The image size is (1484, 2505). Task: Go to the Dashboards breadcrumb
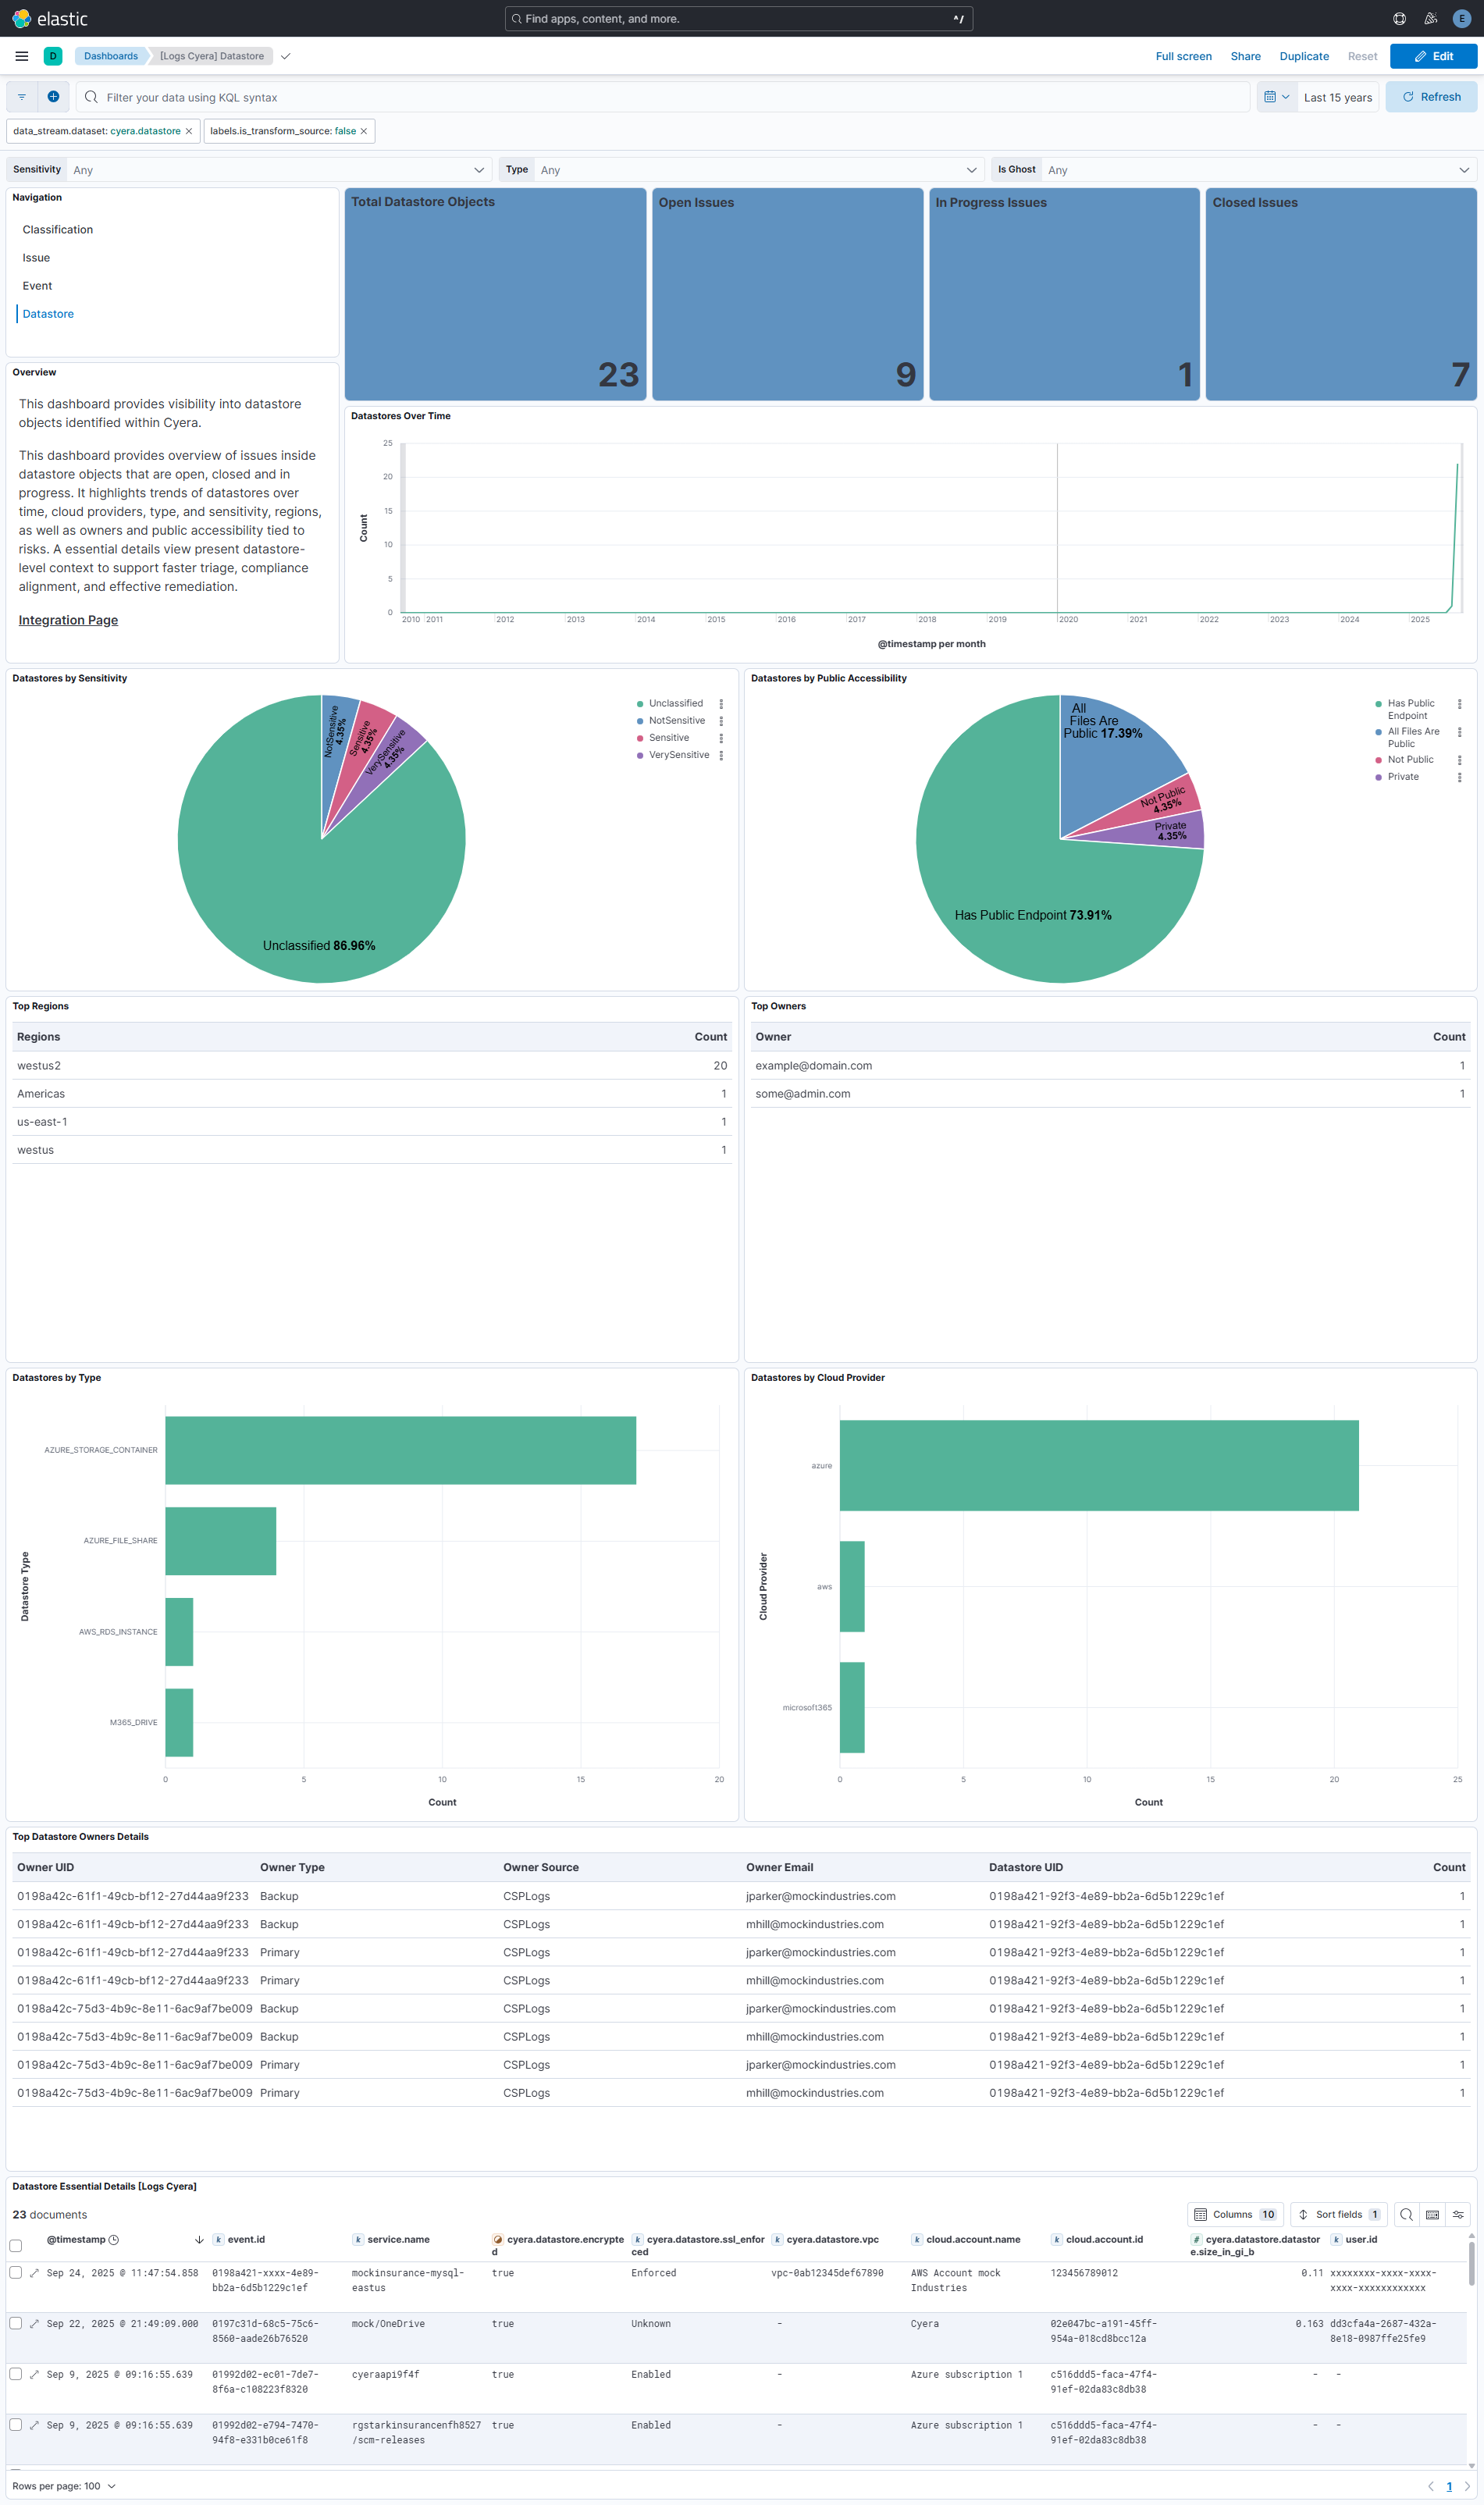coord(110,56)
